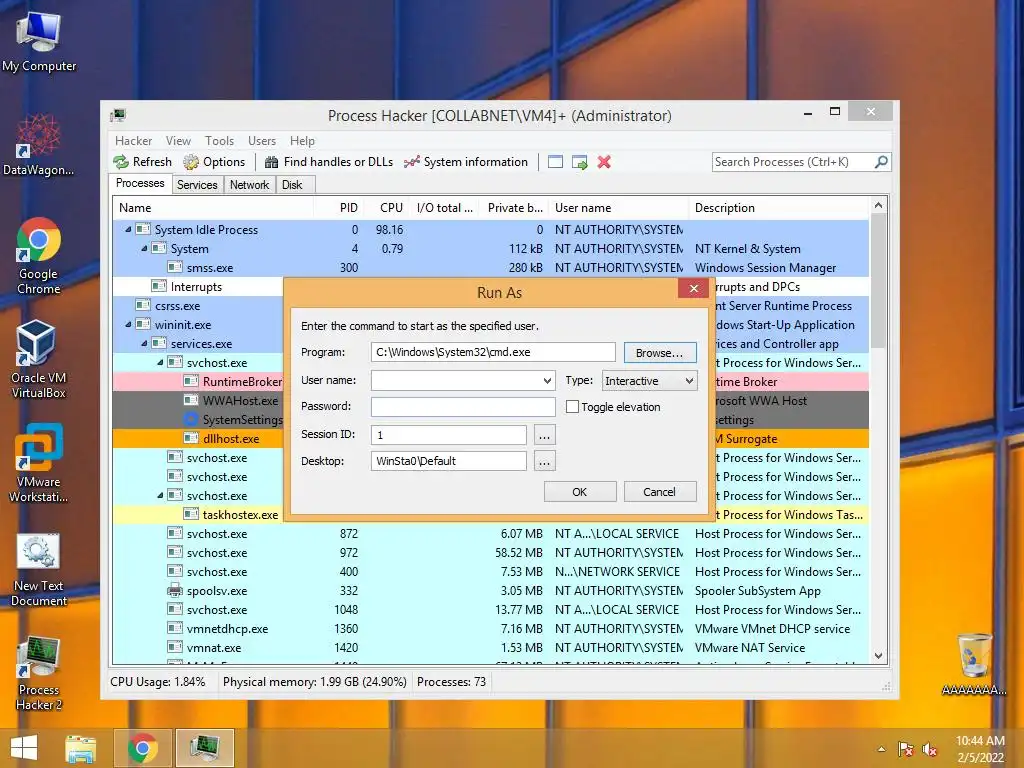
Task: Click the find window toolbar icon
Action: (555, 162)
